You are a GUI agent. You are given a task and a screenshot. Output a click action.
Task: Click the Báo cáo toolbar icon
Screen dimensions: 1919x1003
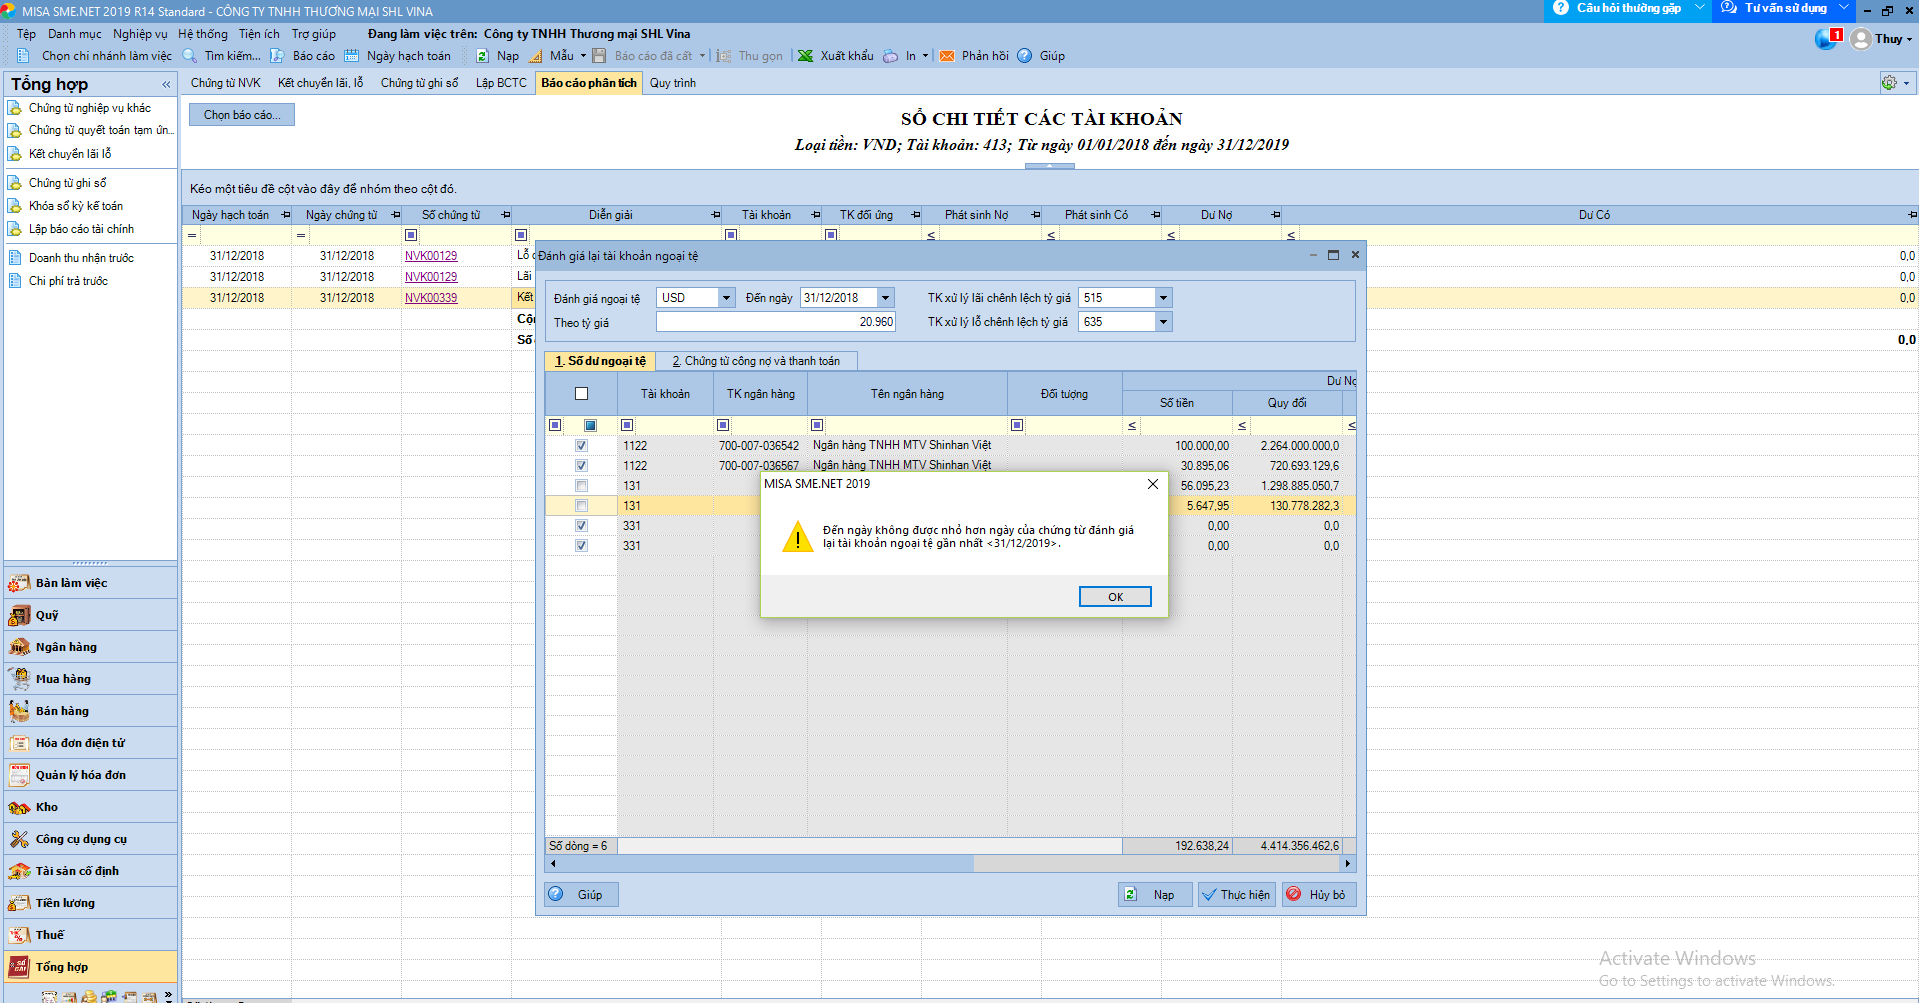[x=277, y=56]
